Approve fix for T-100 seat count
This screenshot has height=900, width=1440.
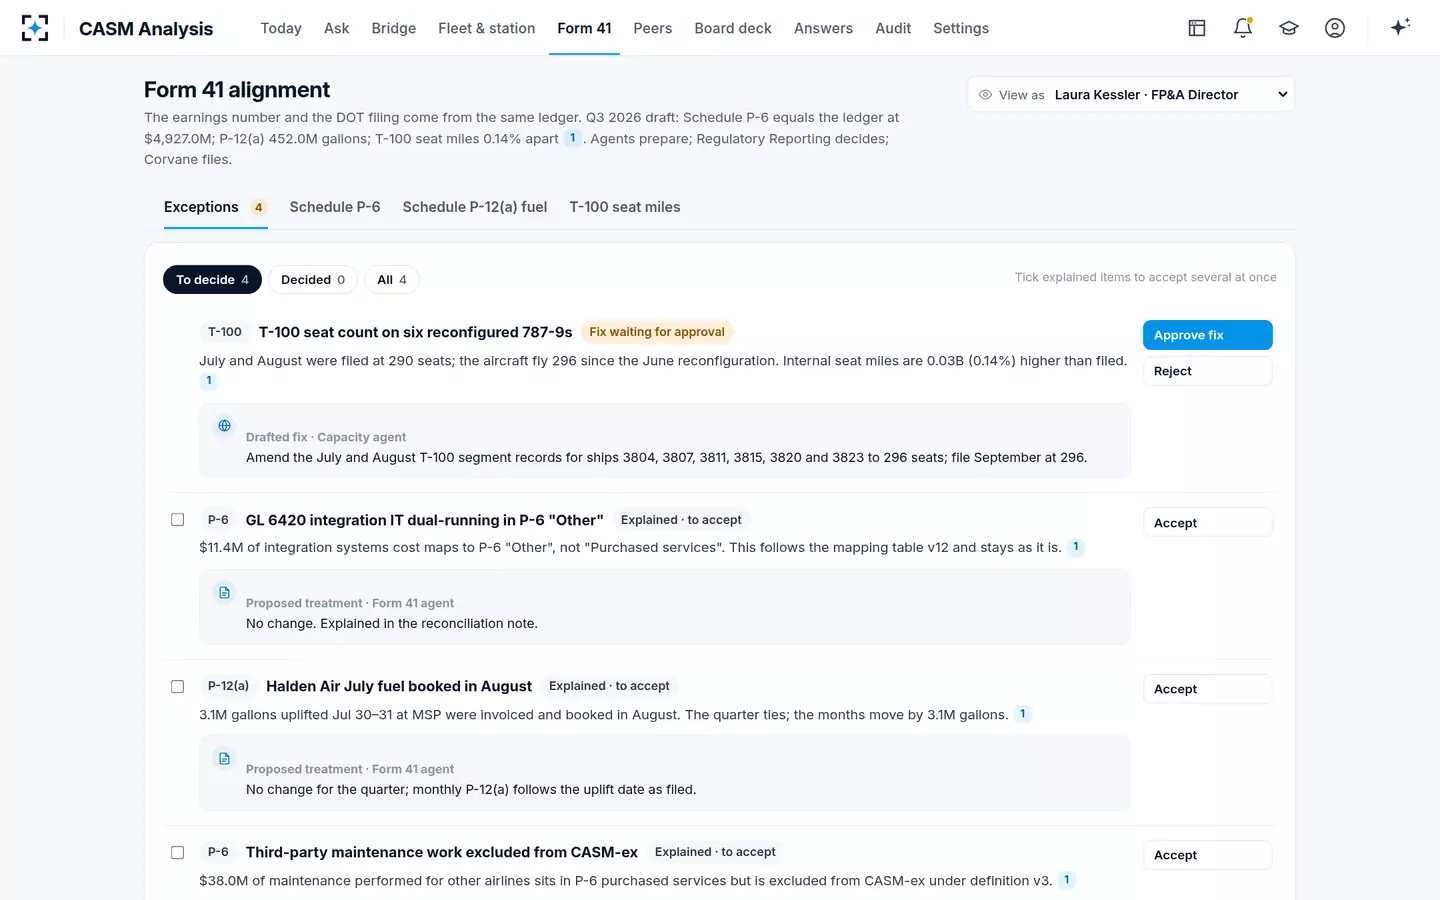click(1208, 335)
